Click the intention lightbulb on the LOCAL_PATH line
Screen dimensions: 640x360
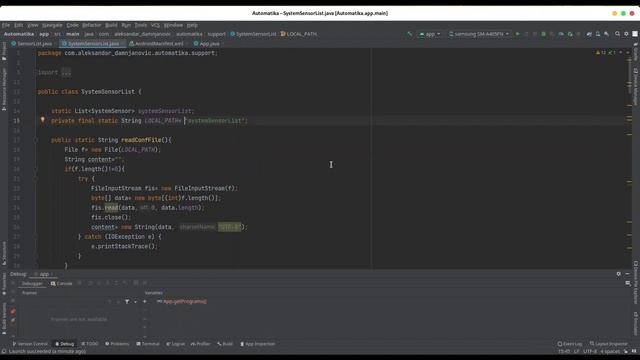click(x=42, y=120)
